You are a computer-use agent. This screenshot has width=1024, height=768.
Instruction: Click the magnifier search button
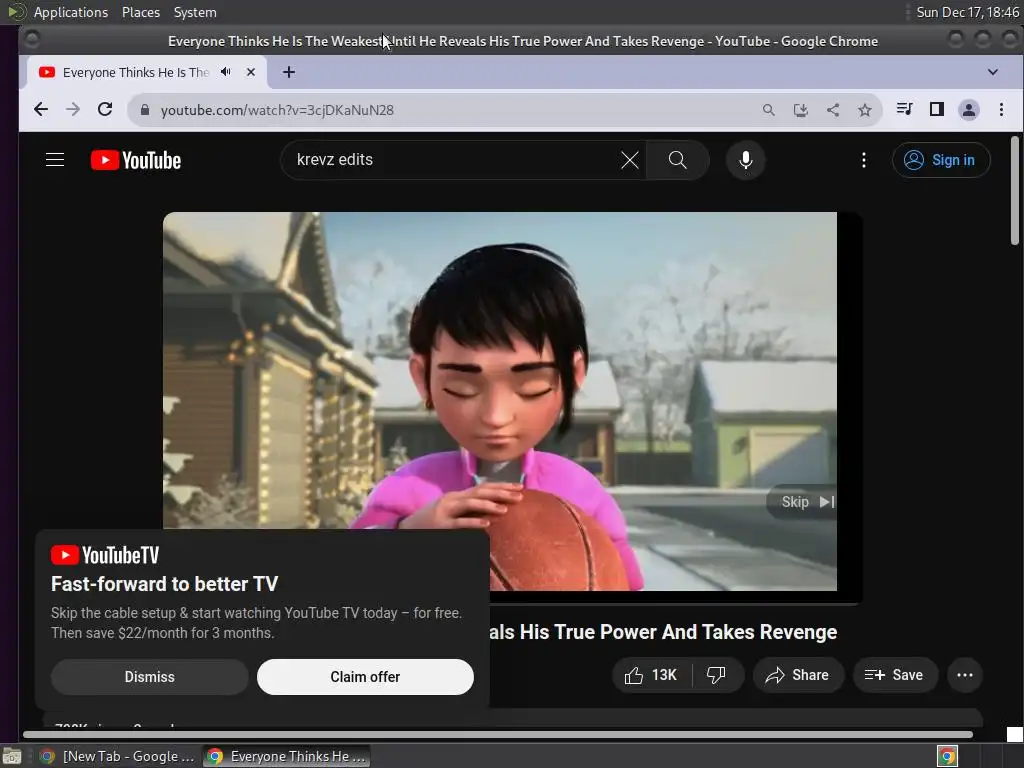[x=677, y=160]
